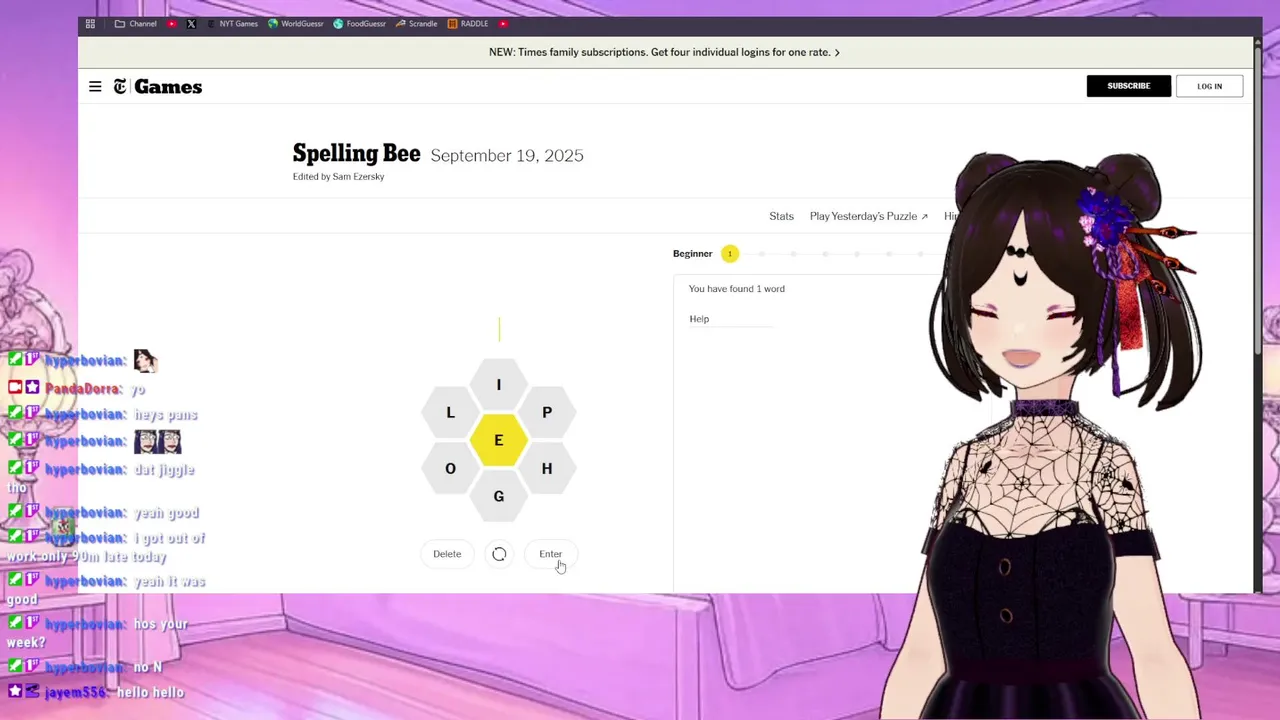Click the chat message 'heys pans'
1280x720 pixels.
point(165,415)
